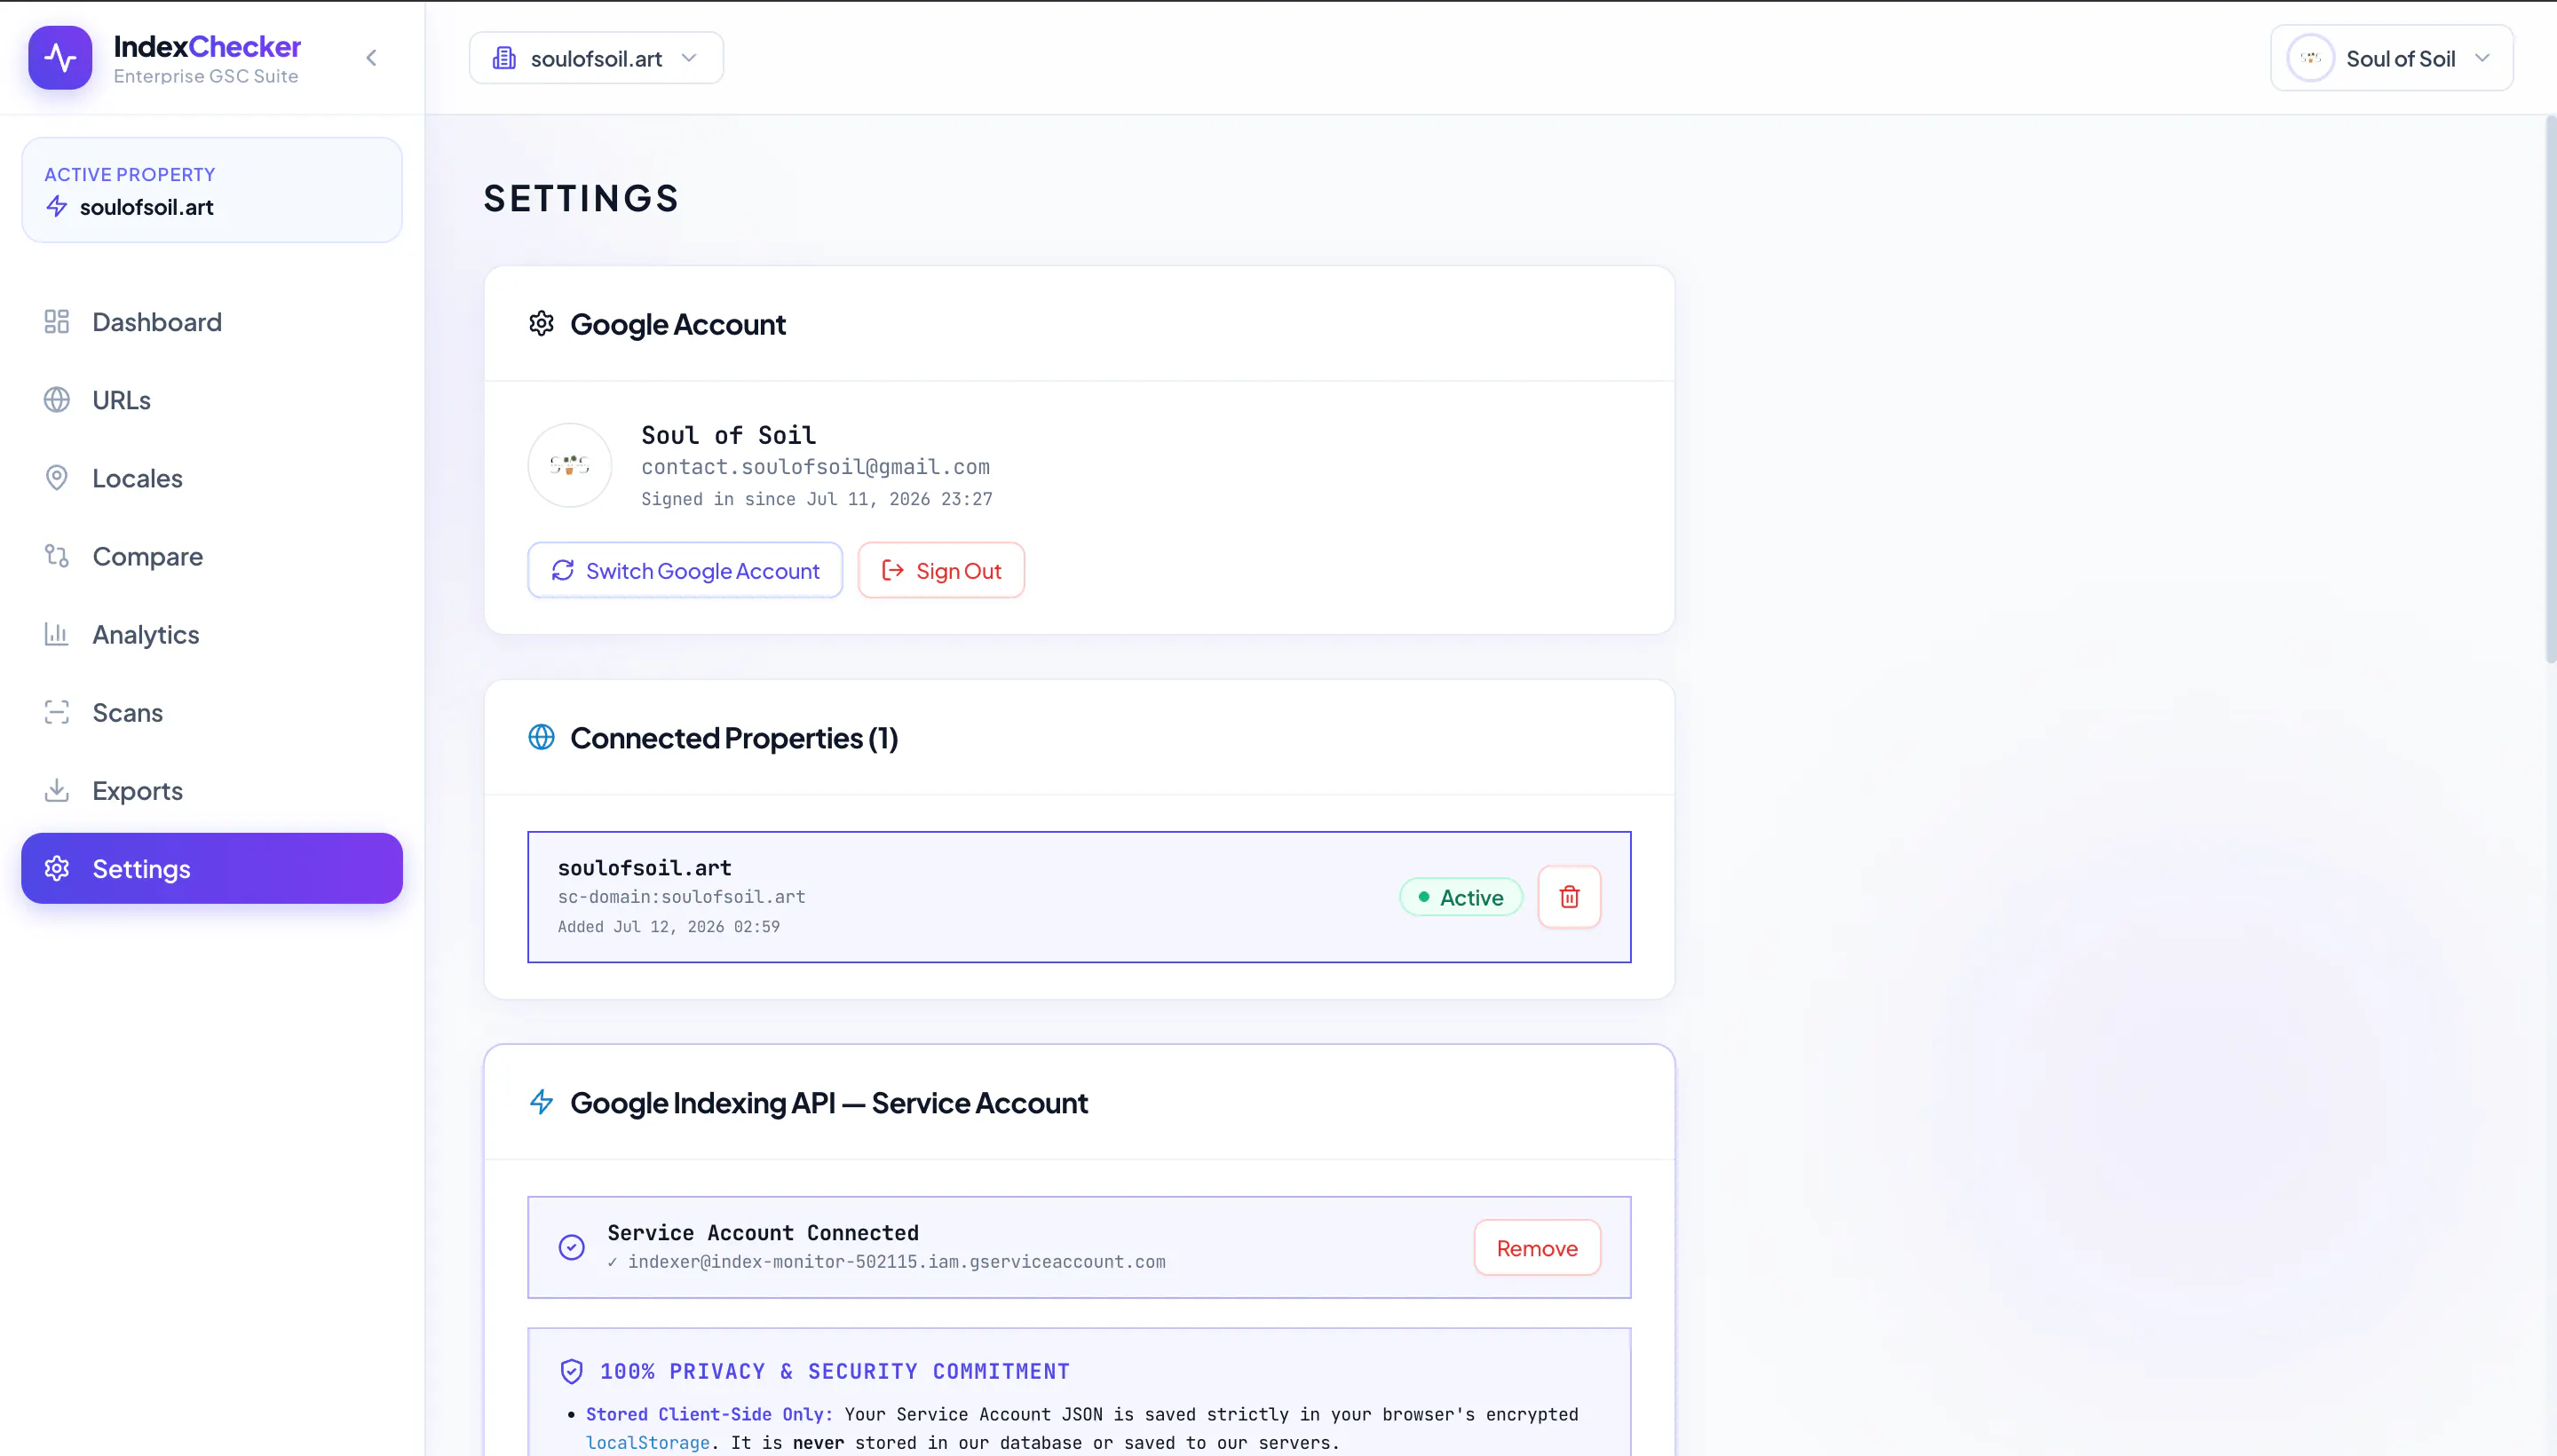The width and height of the screenshot is (2557, 1456).
Task: Delete soulofsoil.art property with trash icon
Action: pos(1569,897)
